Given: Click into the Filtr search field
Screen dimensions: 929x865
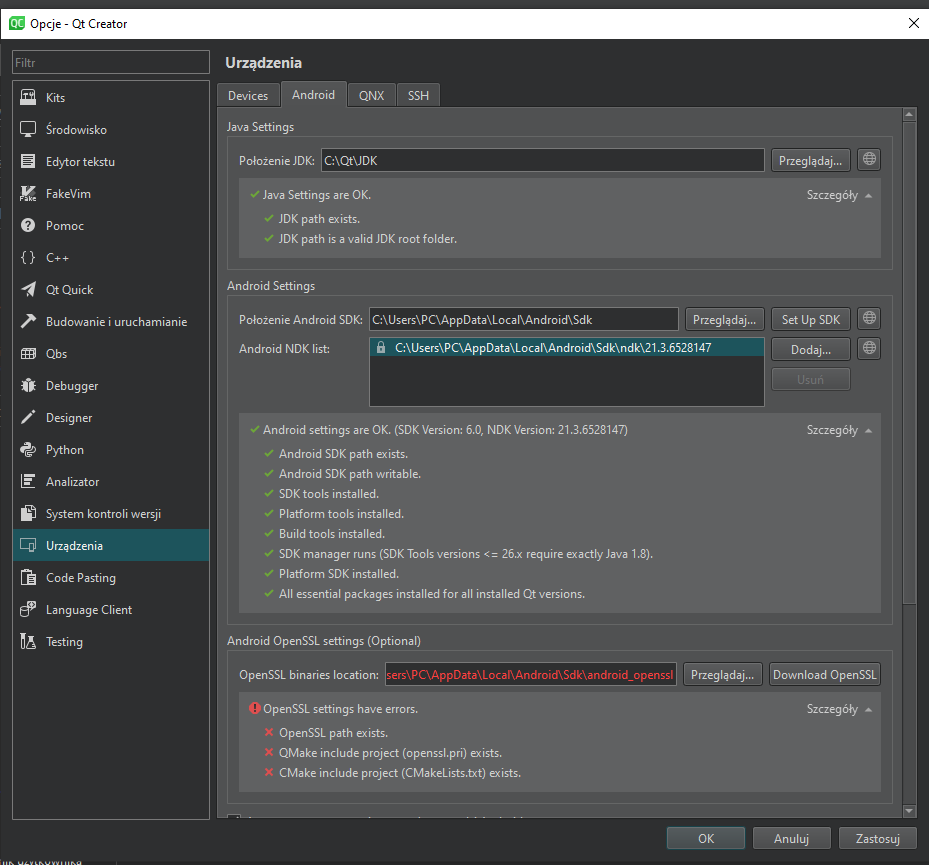Looking at the screenshot, I should click(x=111, y=62).
